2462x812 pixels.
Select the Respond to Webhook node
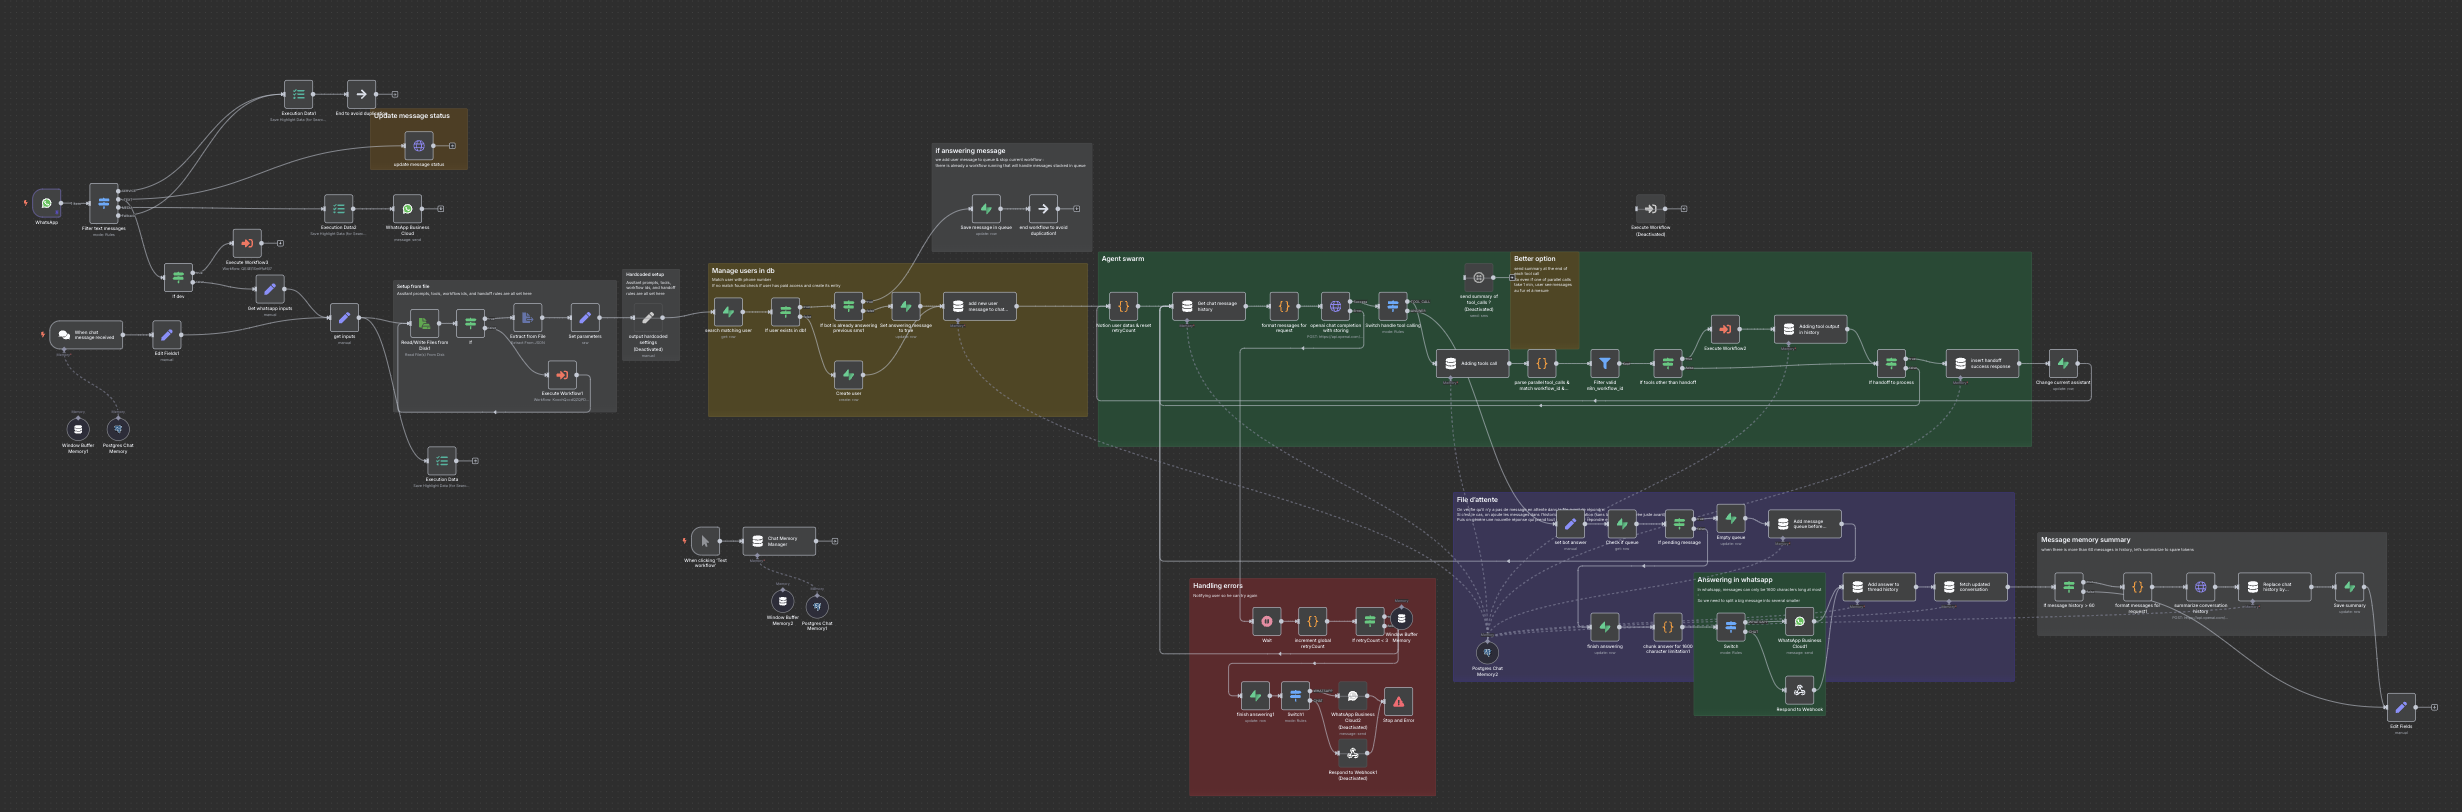pyautogui.click(x=1799, y=690)
